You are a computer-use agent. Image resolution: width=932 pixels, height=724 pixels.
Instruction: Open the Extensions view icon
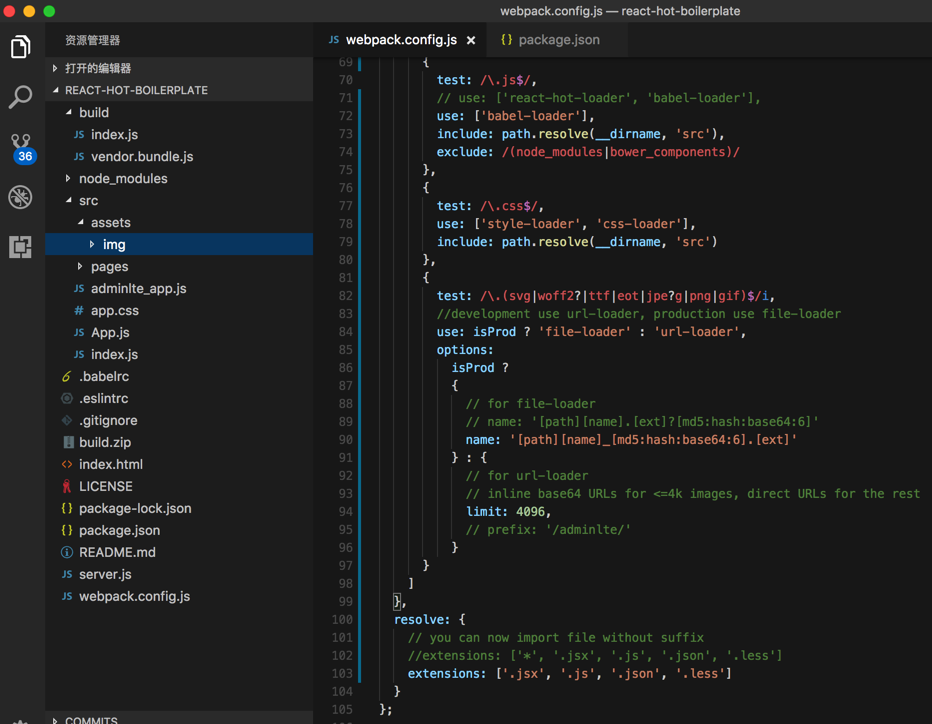click(x=20, y=247)
